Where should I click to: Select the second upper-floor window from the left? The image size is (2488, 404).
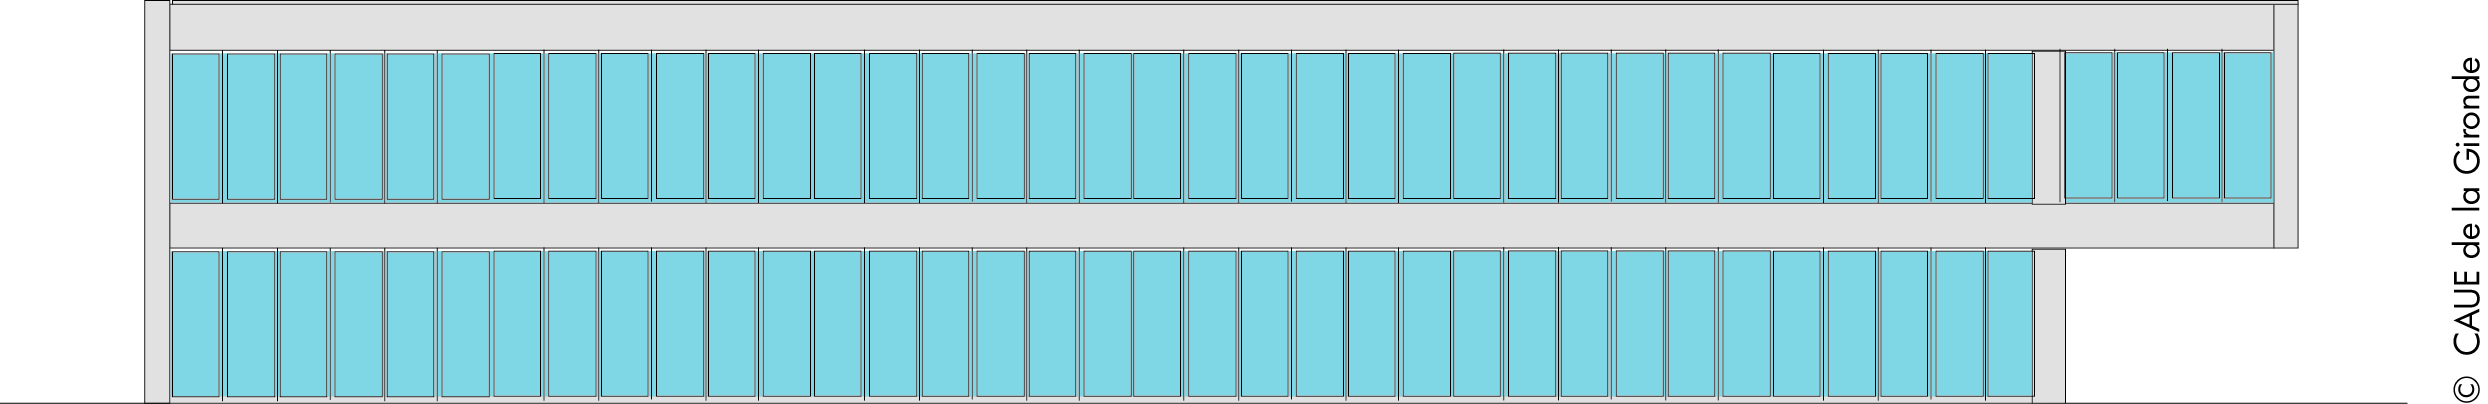[251, 126]
